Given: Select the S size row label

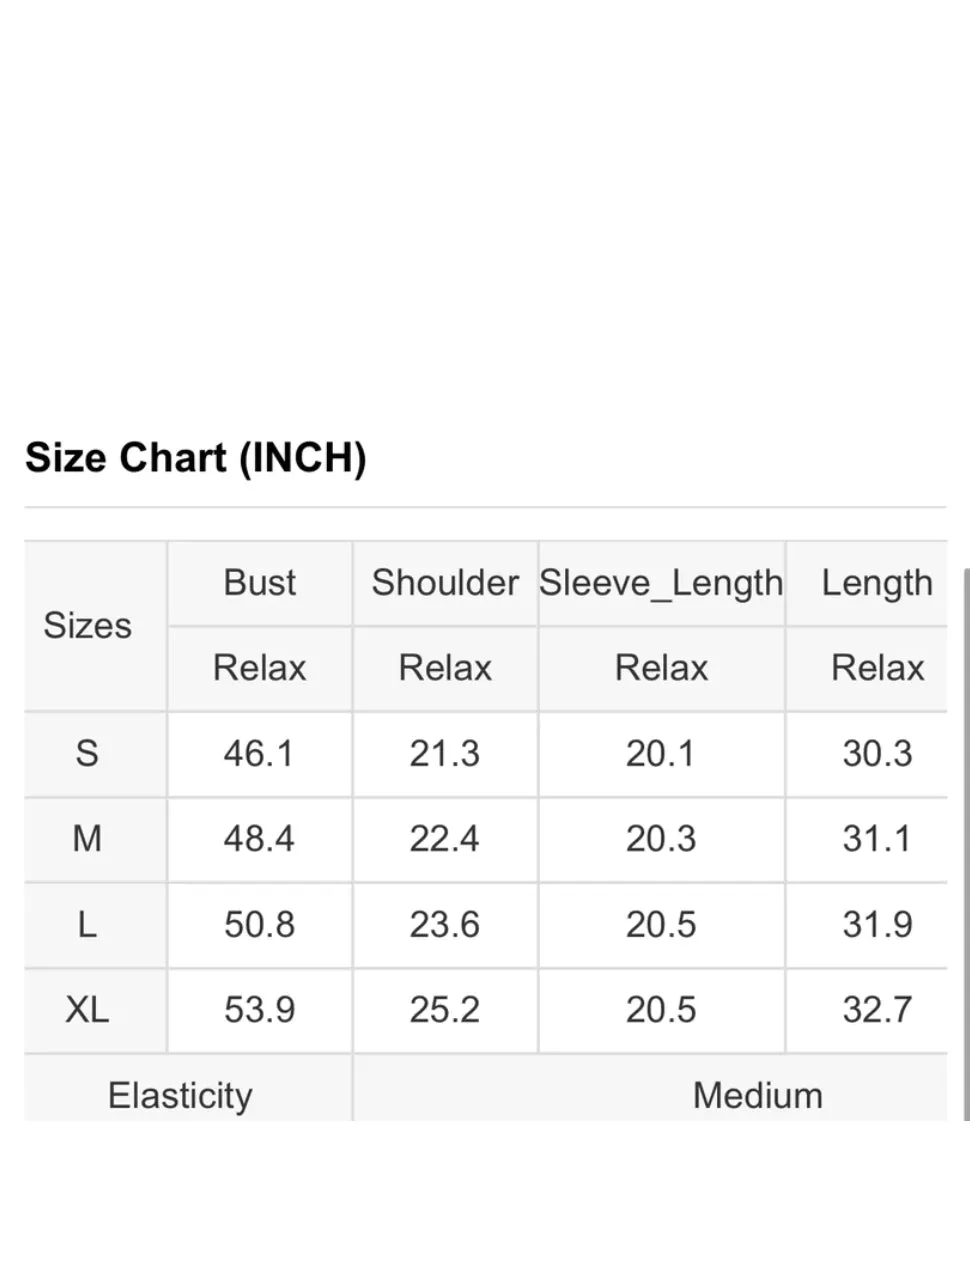Looking at the screenshot, I should (87, 753).
